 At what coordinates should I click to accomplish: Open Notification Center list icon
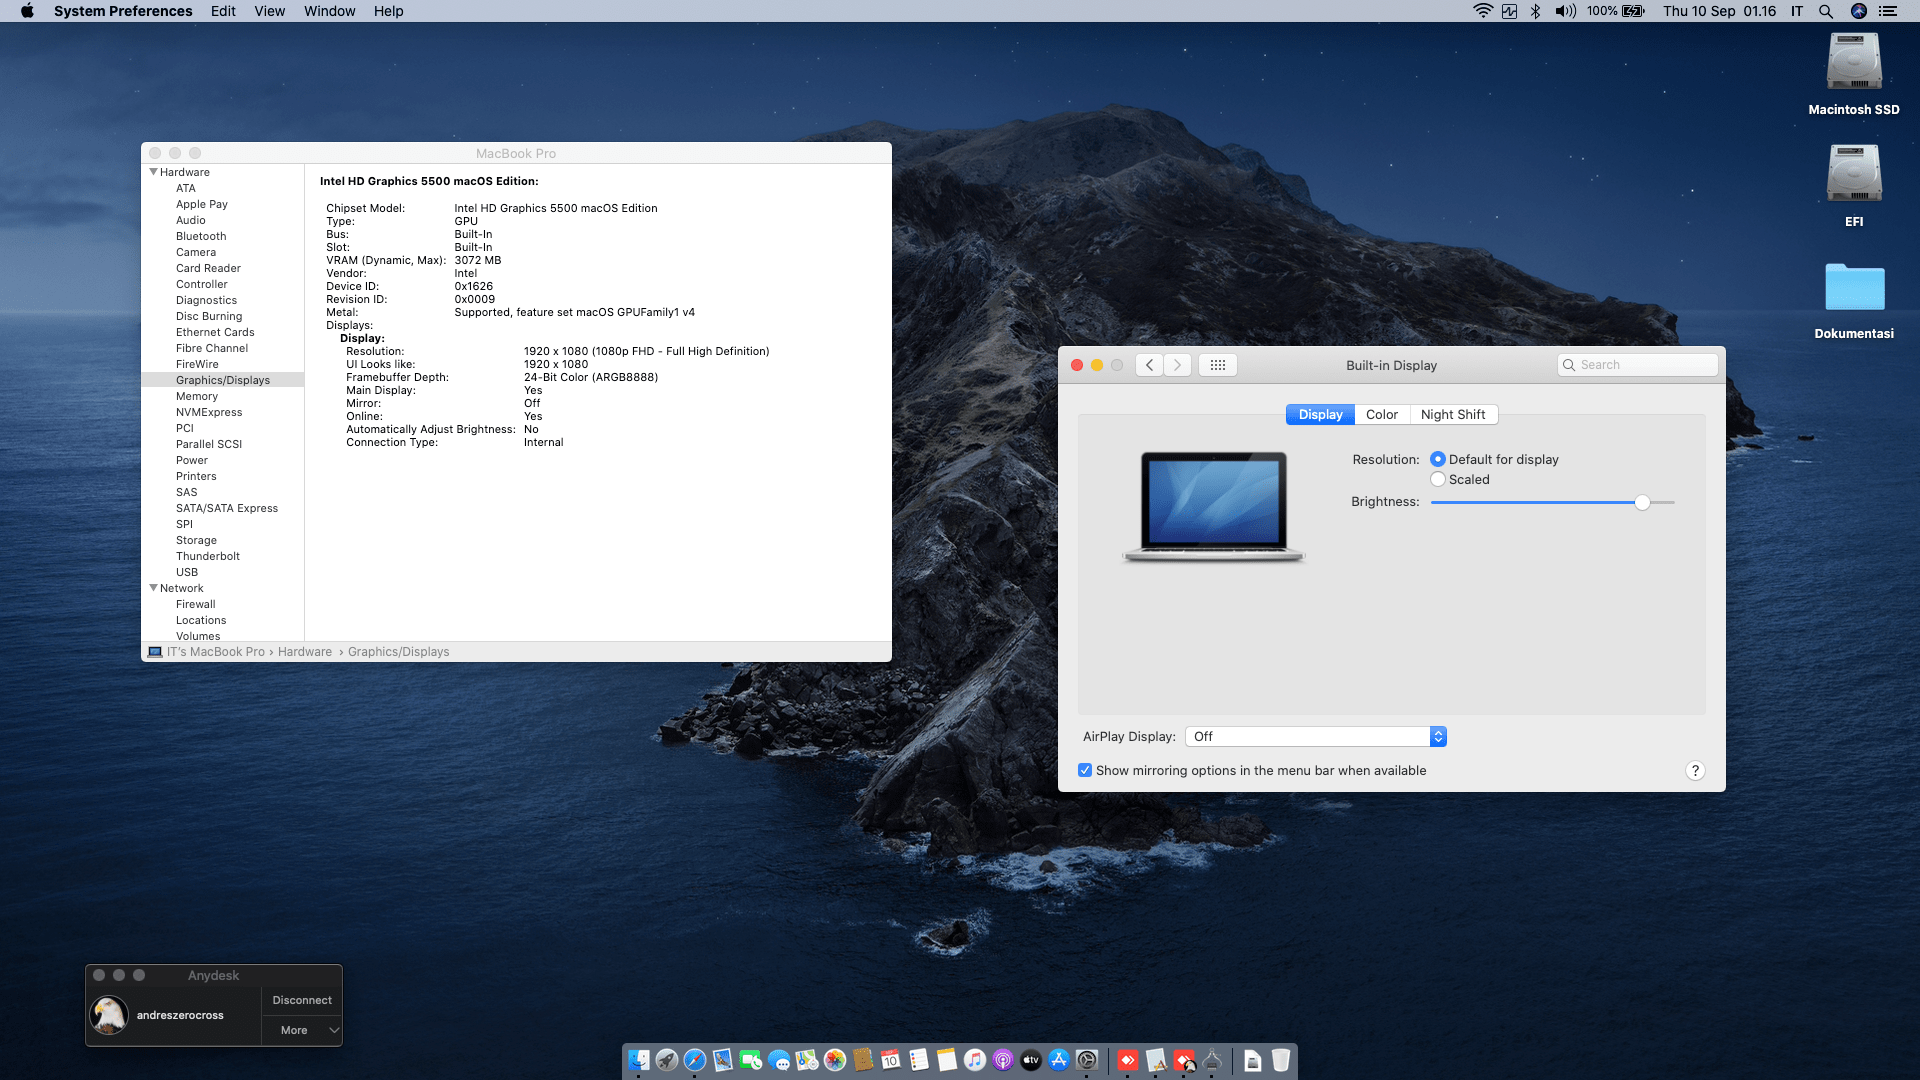(1888, 11)
